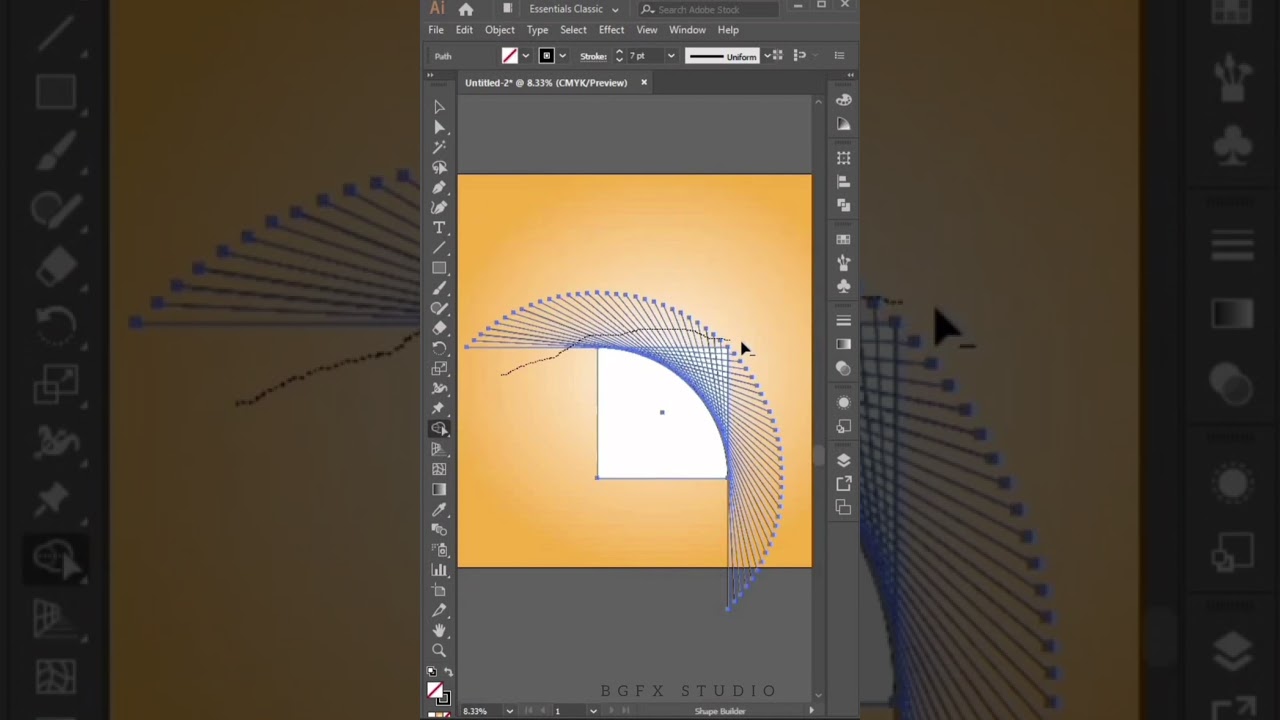Open the artboard number dropdown
The image size is (1280, 720).
click(593, 711)
